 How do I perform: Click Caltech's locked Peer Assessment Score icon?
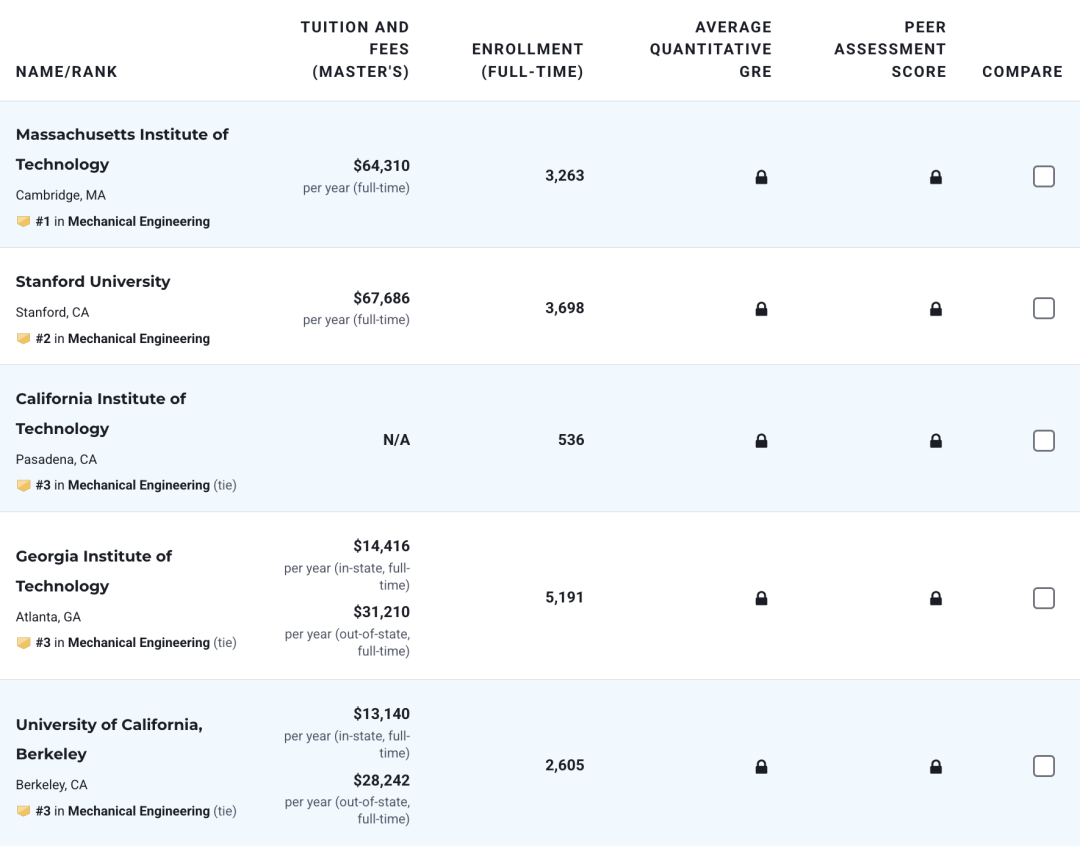point(935,440)
